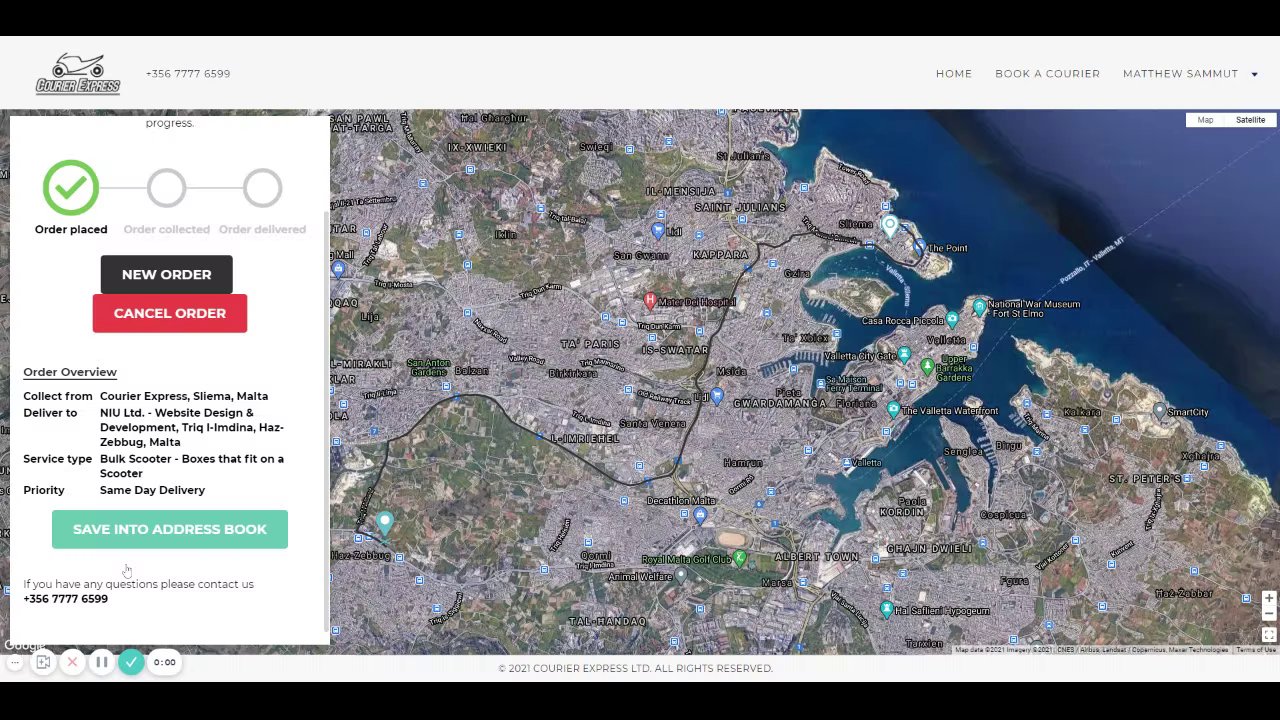
Task: Switch the map to Satellite view
Action: click(x=1250, y=120)
